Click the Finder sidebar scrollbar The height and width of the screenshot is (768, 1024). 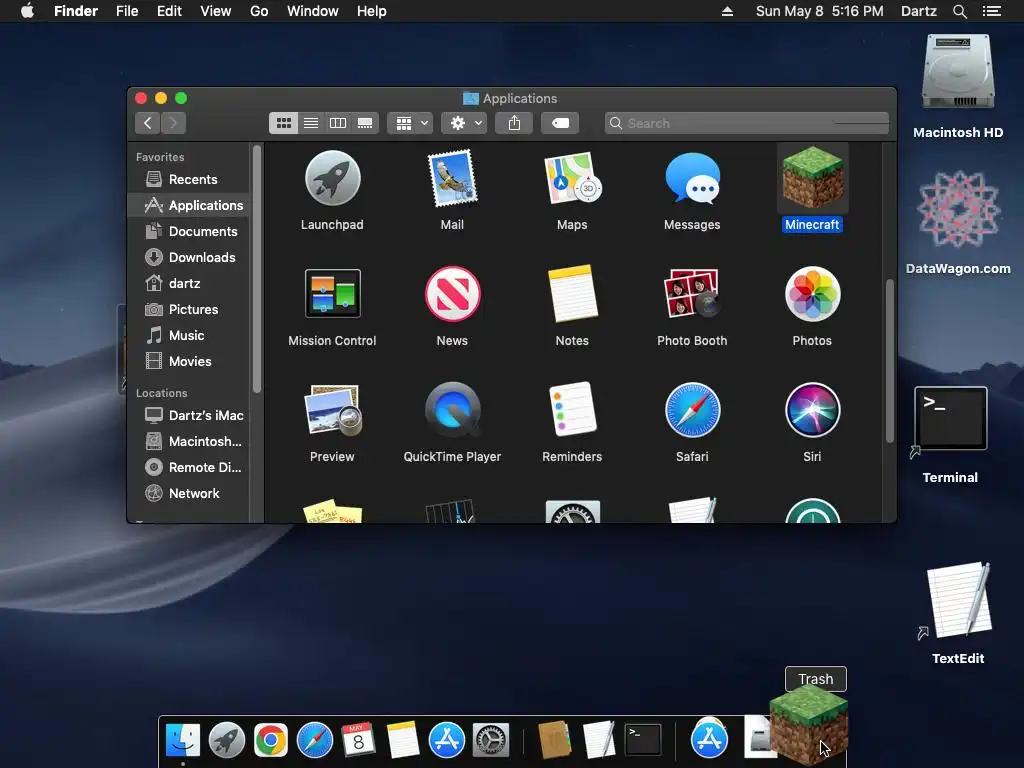[x=257, y=268]
